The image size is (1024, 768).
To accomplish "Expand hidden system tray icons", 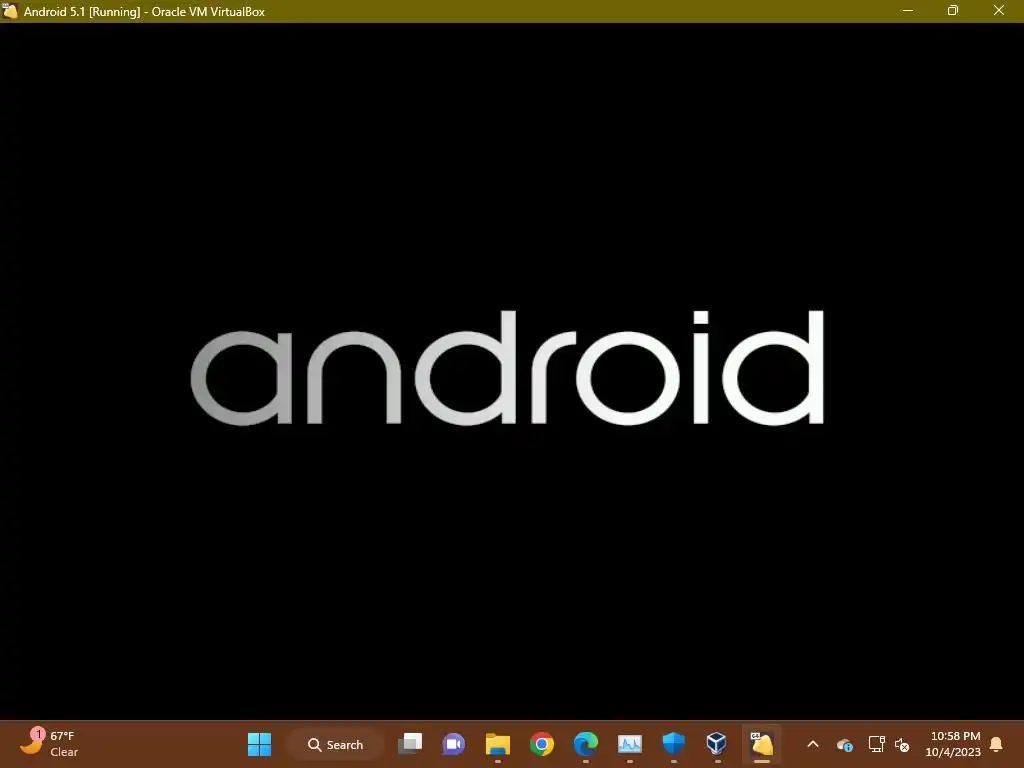I will click(x=813, y=744).
